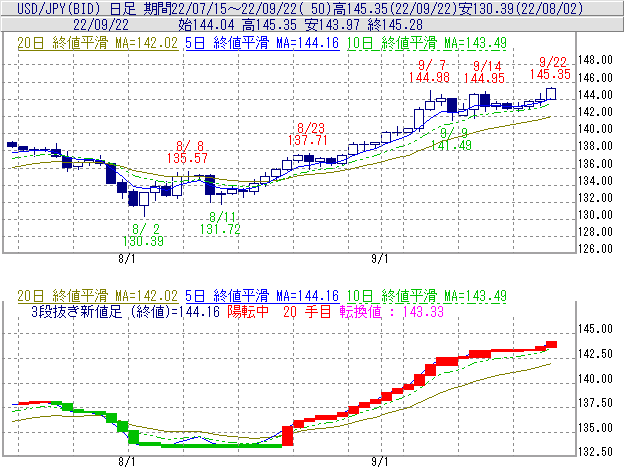Click the 3段抜き新値足 (終値)=144.16 label
The image size is (624, 475).
tap(125, 311)
